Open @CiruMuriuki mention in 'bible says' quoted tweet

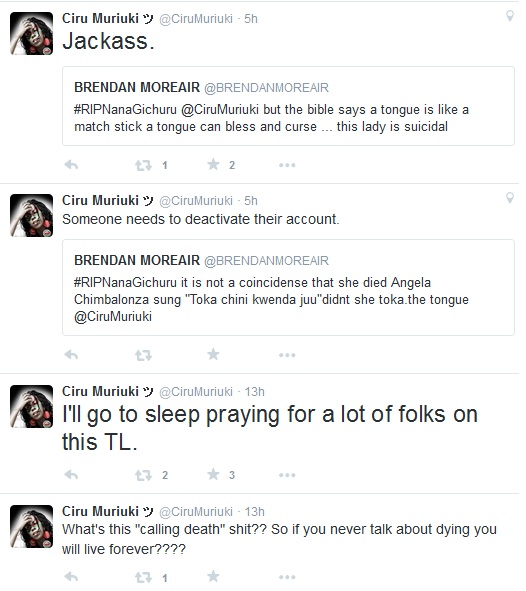220,110
